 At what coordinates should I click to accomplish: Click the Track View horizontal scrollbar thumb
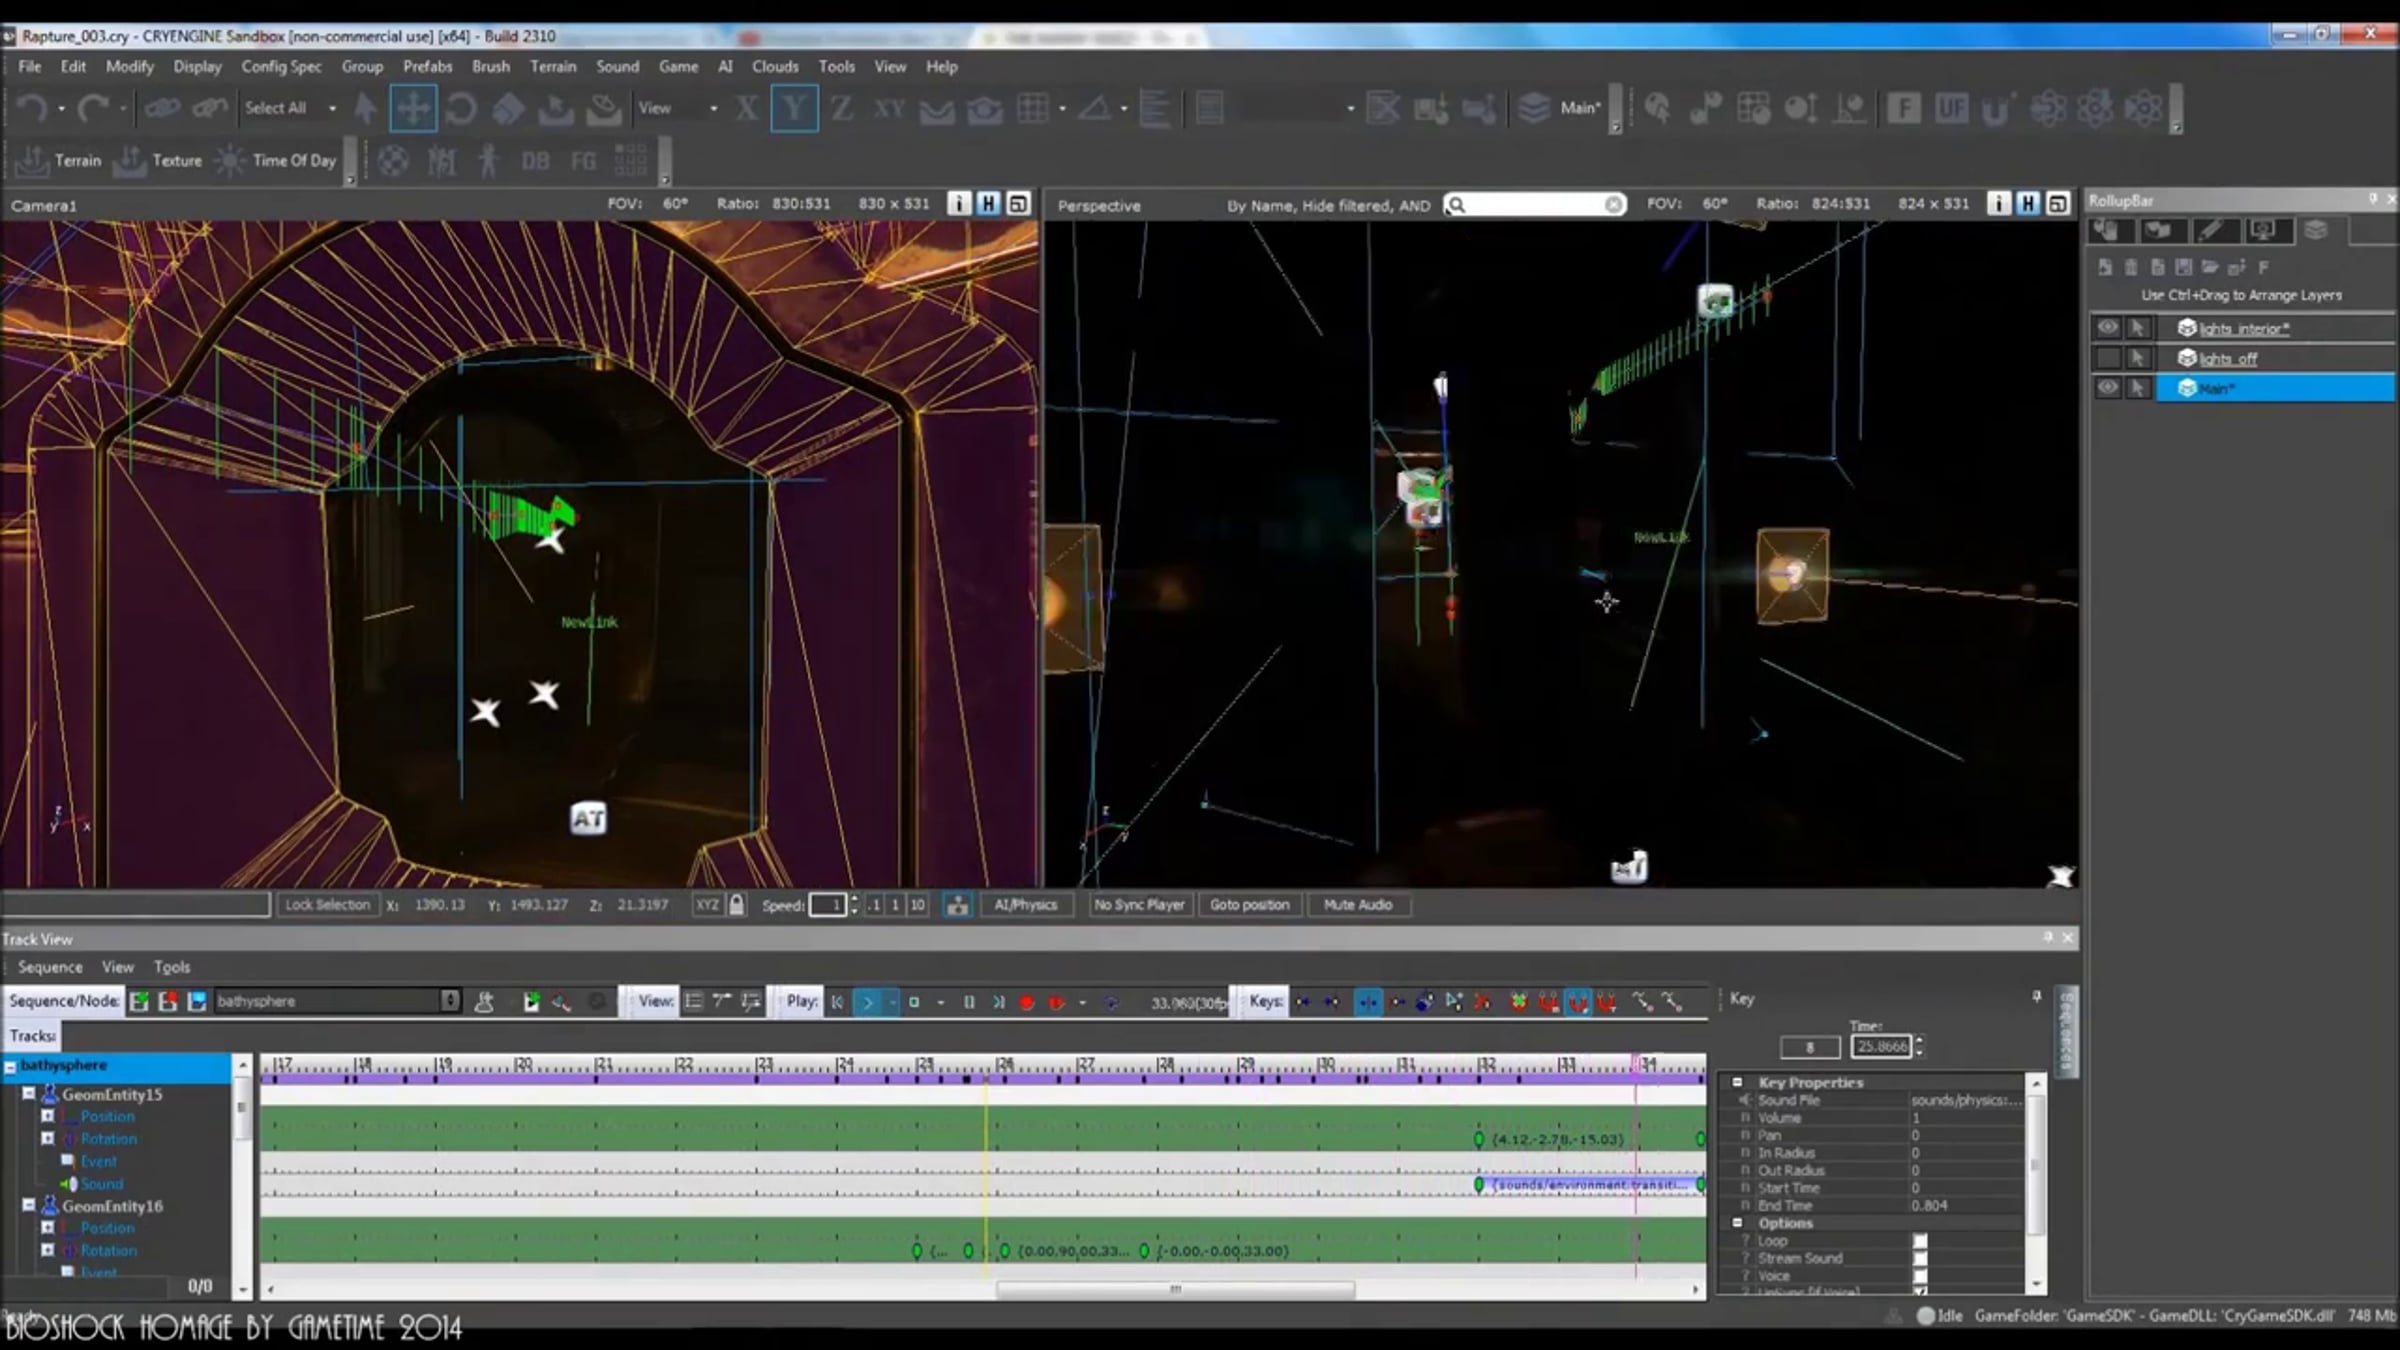[1175, 1289]
